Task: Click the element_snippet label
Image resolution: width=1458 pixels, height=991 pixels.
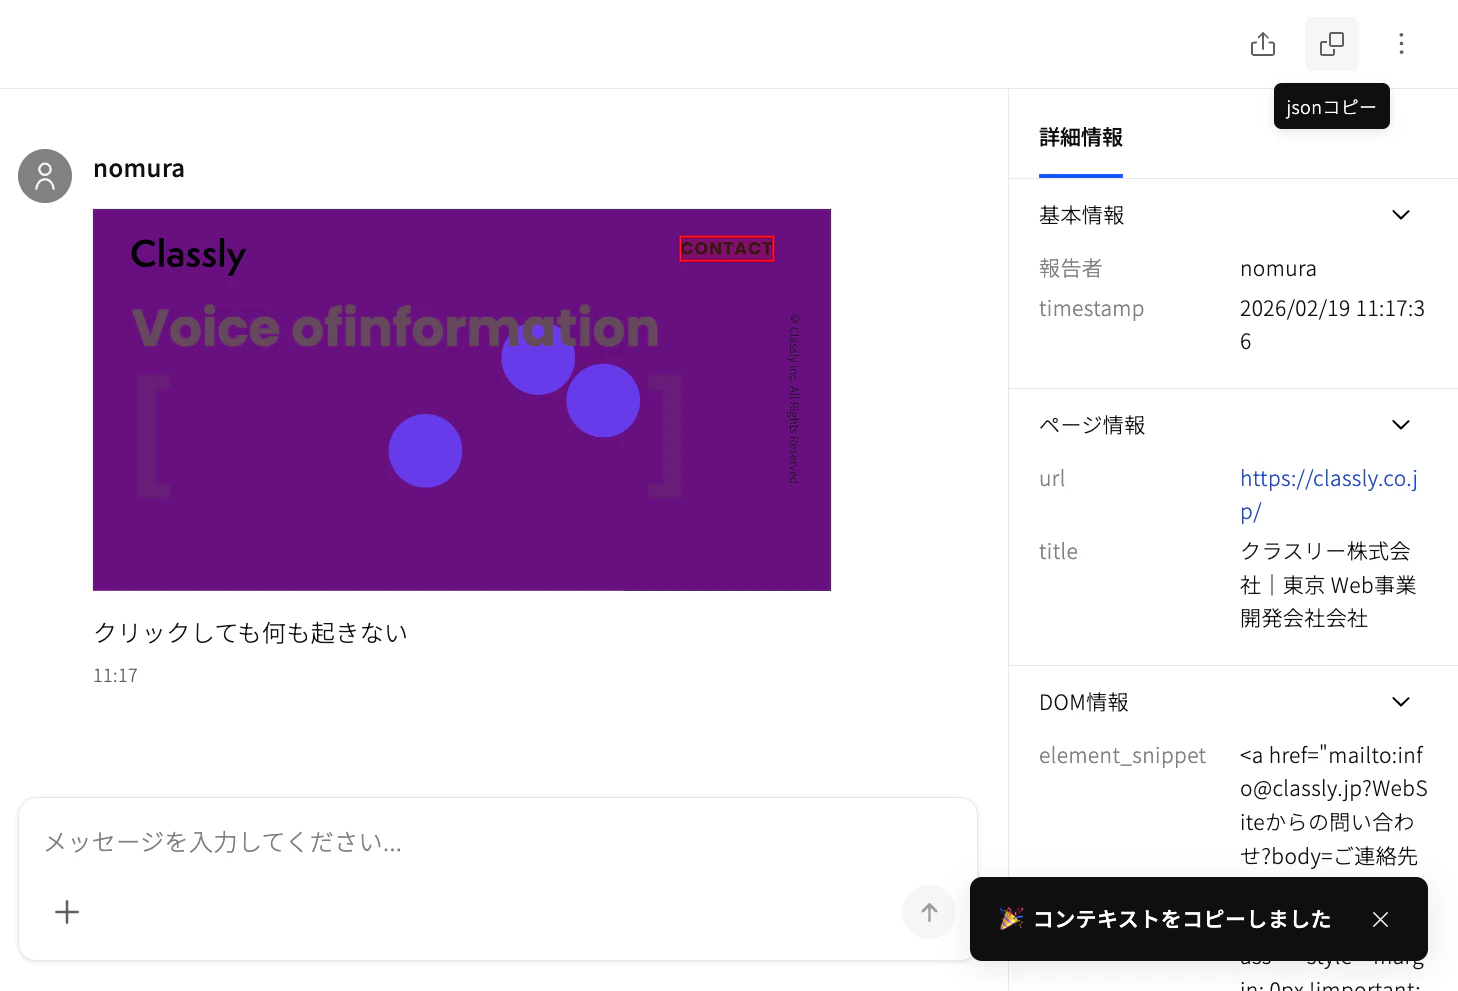Action: point(1122,756)
